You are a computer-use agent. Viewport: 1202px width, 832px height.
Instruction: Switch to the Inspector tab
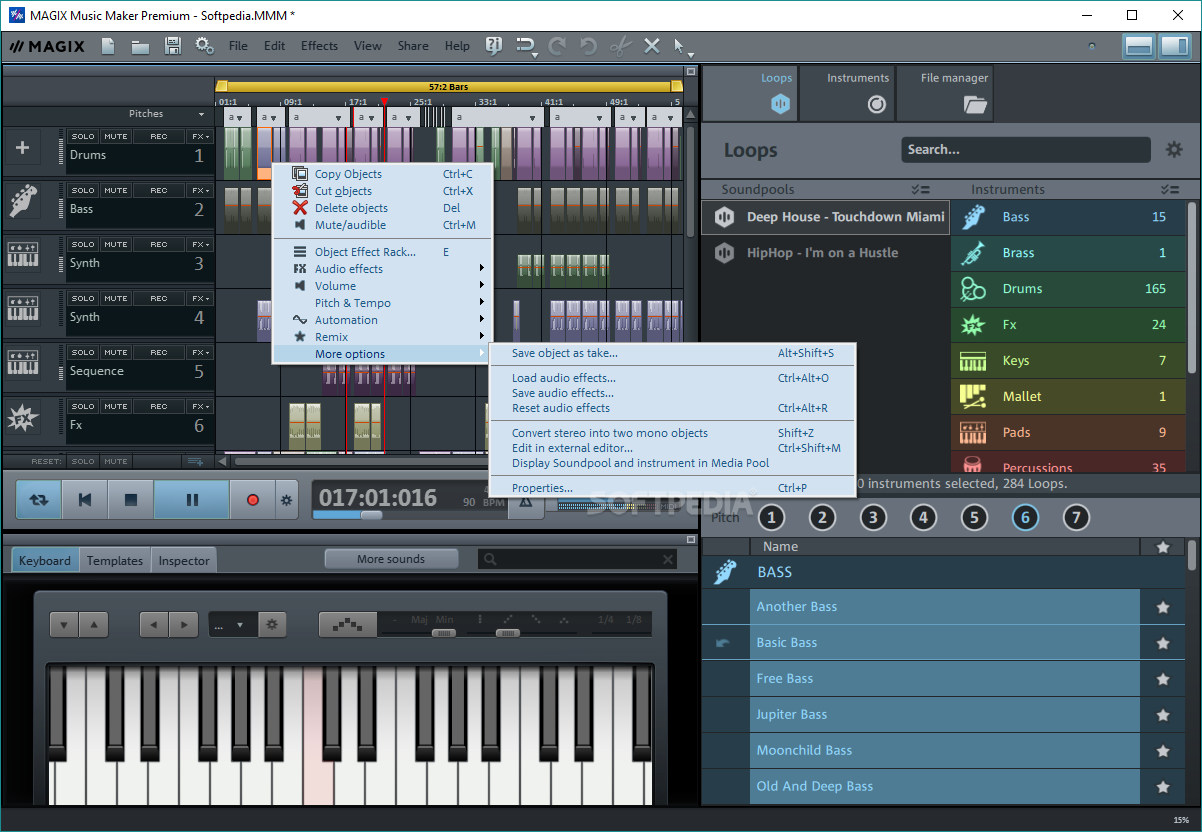(x=184, y=561)
